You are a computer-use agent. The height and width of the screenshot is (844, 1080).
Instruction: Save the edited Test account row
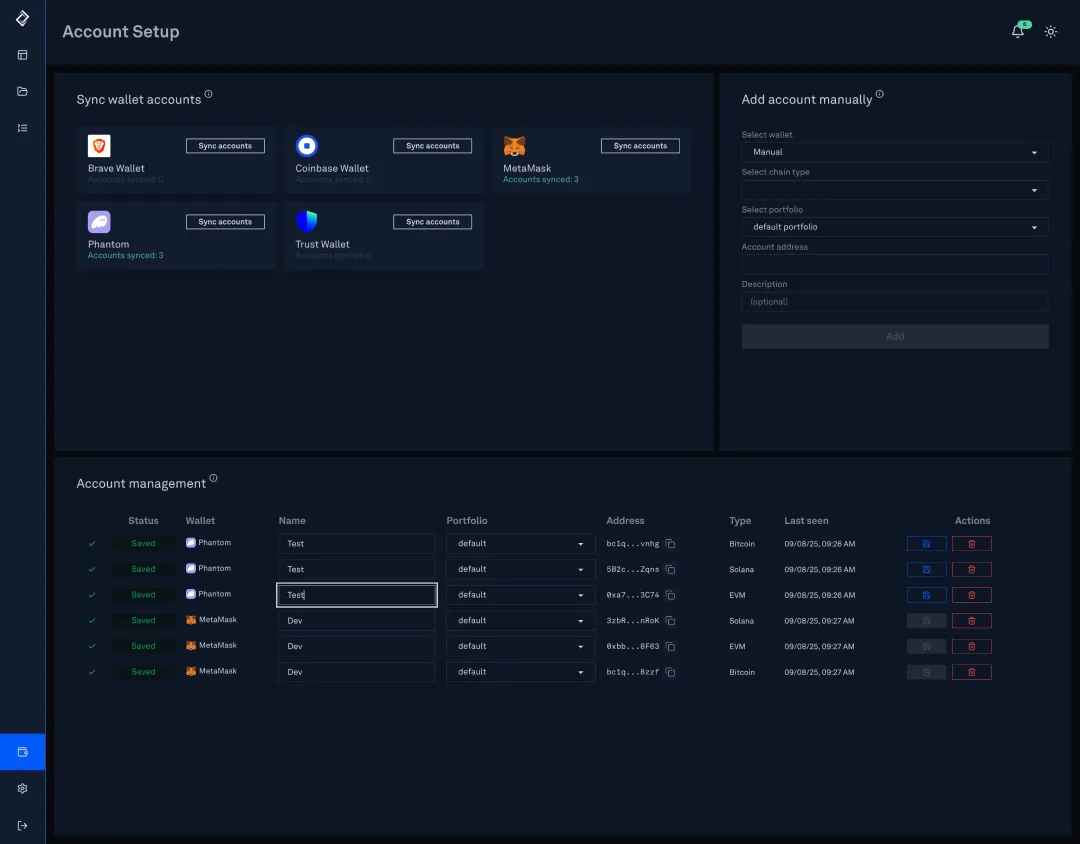pos(926,594)
